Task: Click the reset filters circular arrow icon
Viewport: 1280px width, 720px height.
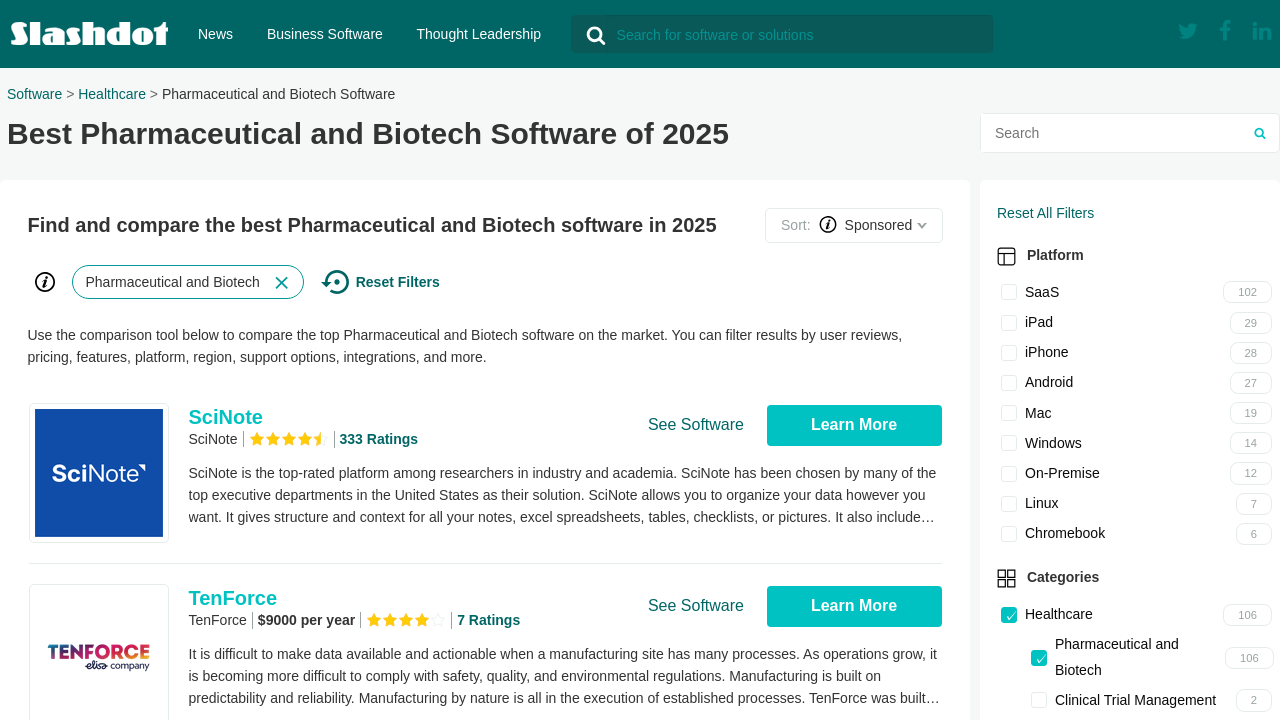Action: tap(336, 282)
